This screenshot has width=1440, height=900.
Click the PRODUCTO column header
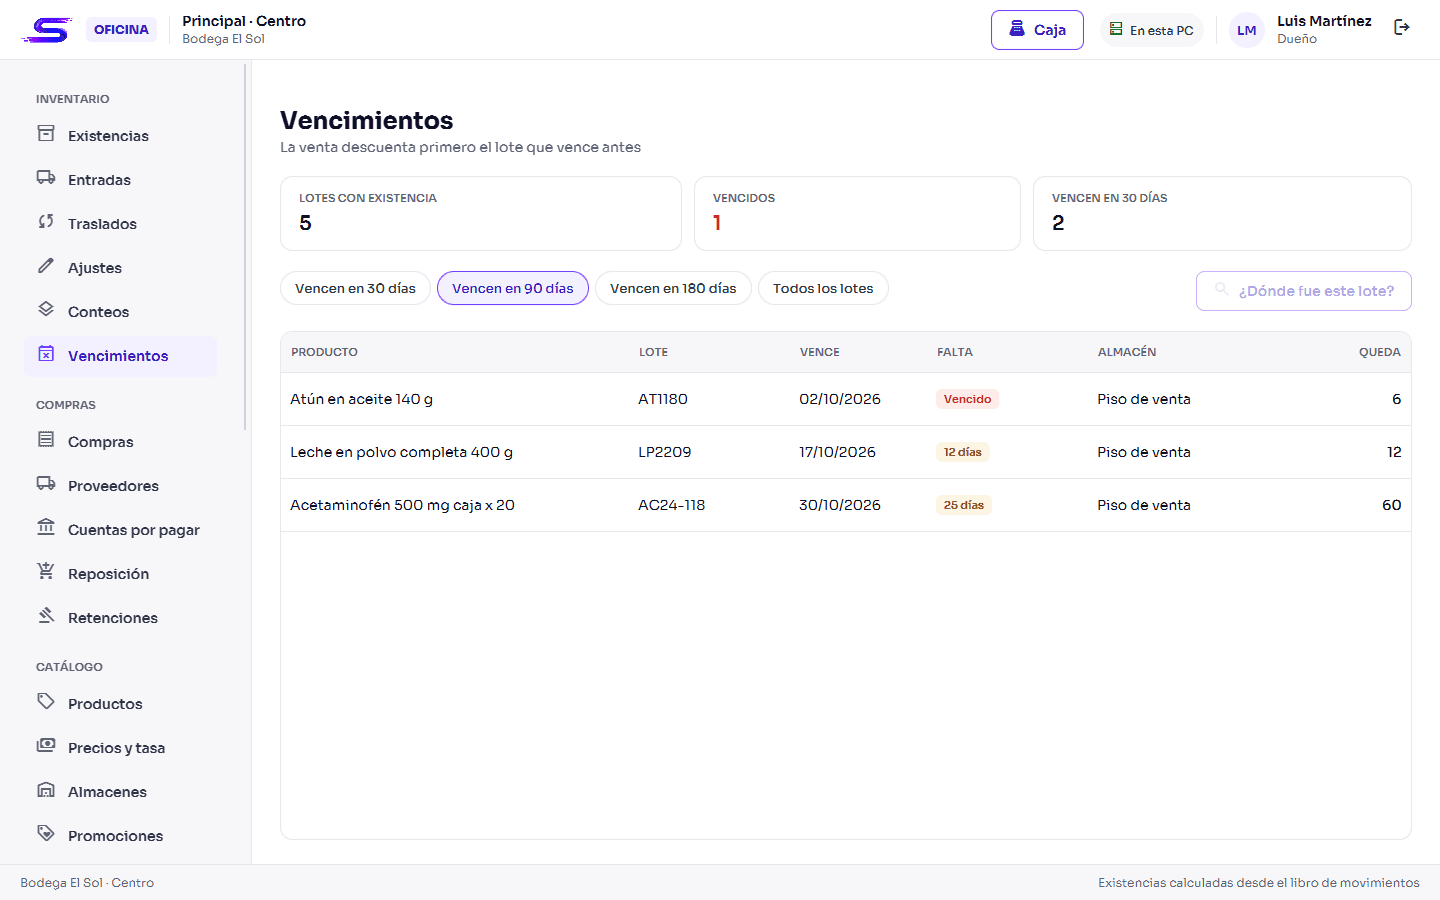click(324, 352)
